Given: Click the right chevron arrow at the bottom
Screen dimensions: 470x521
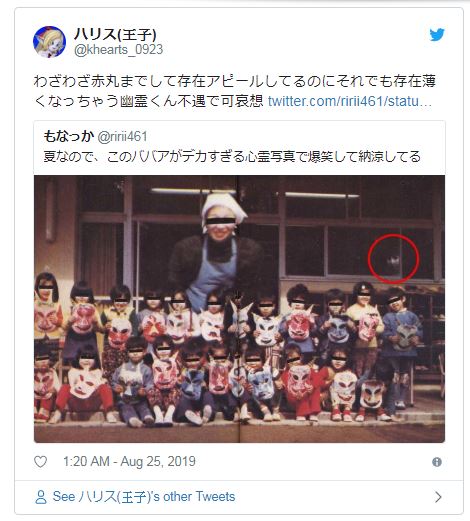Looking at the screenshot, I should (438, 497).
